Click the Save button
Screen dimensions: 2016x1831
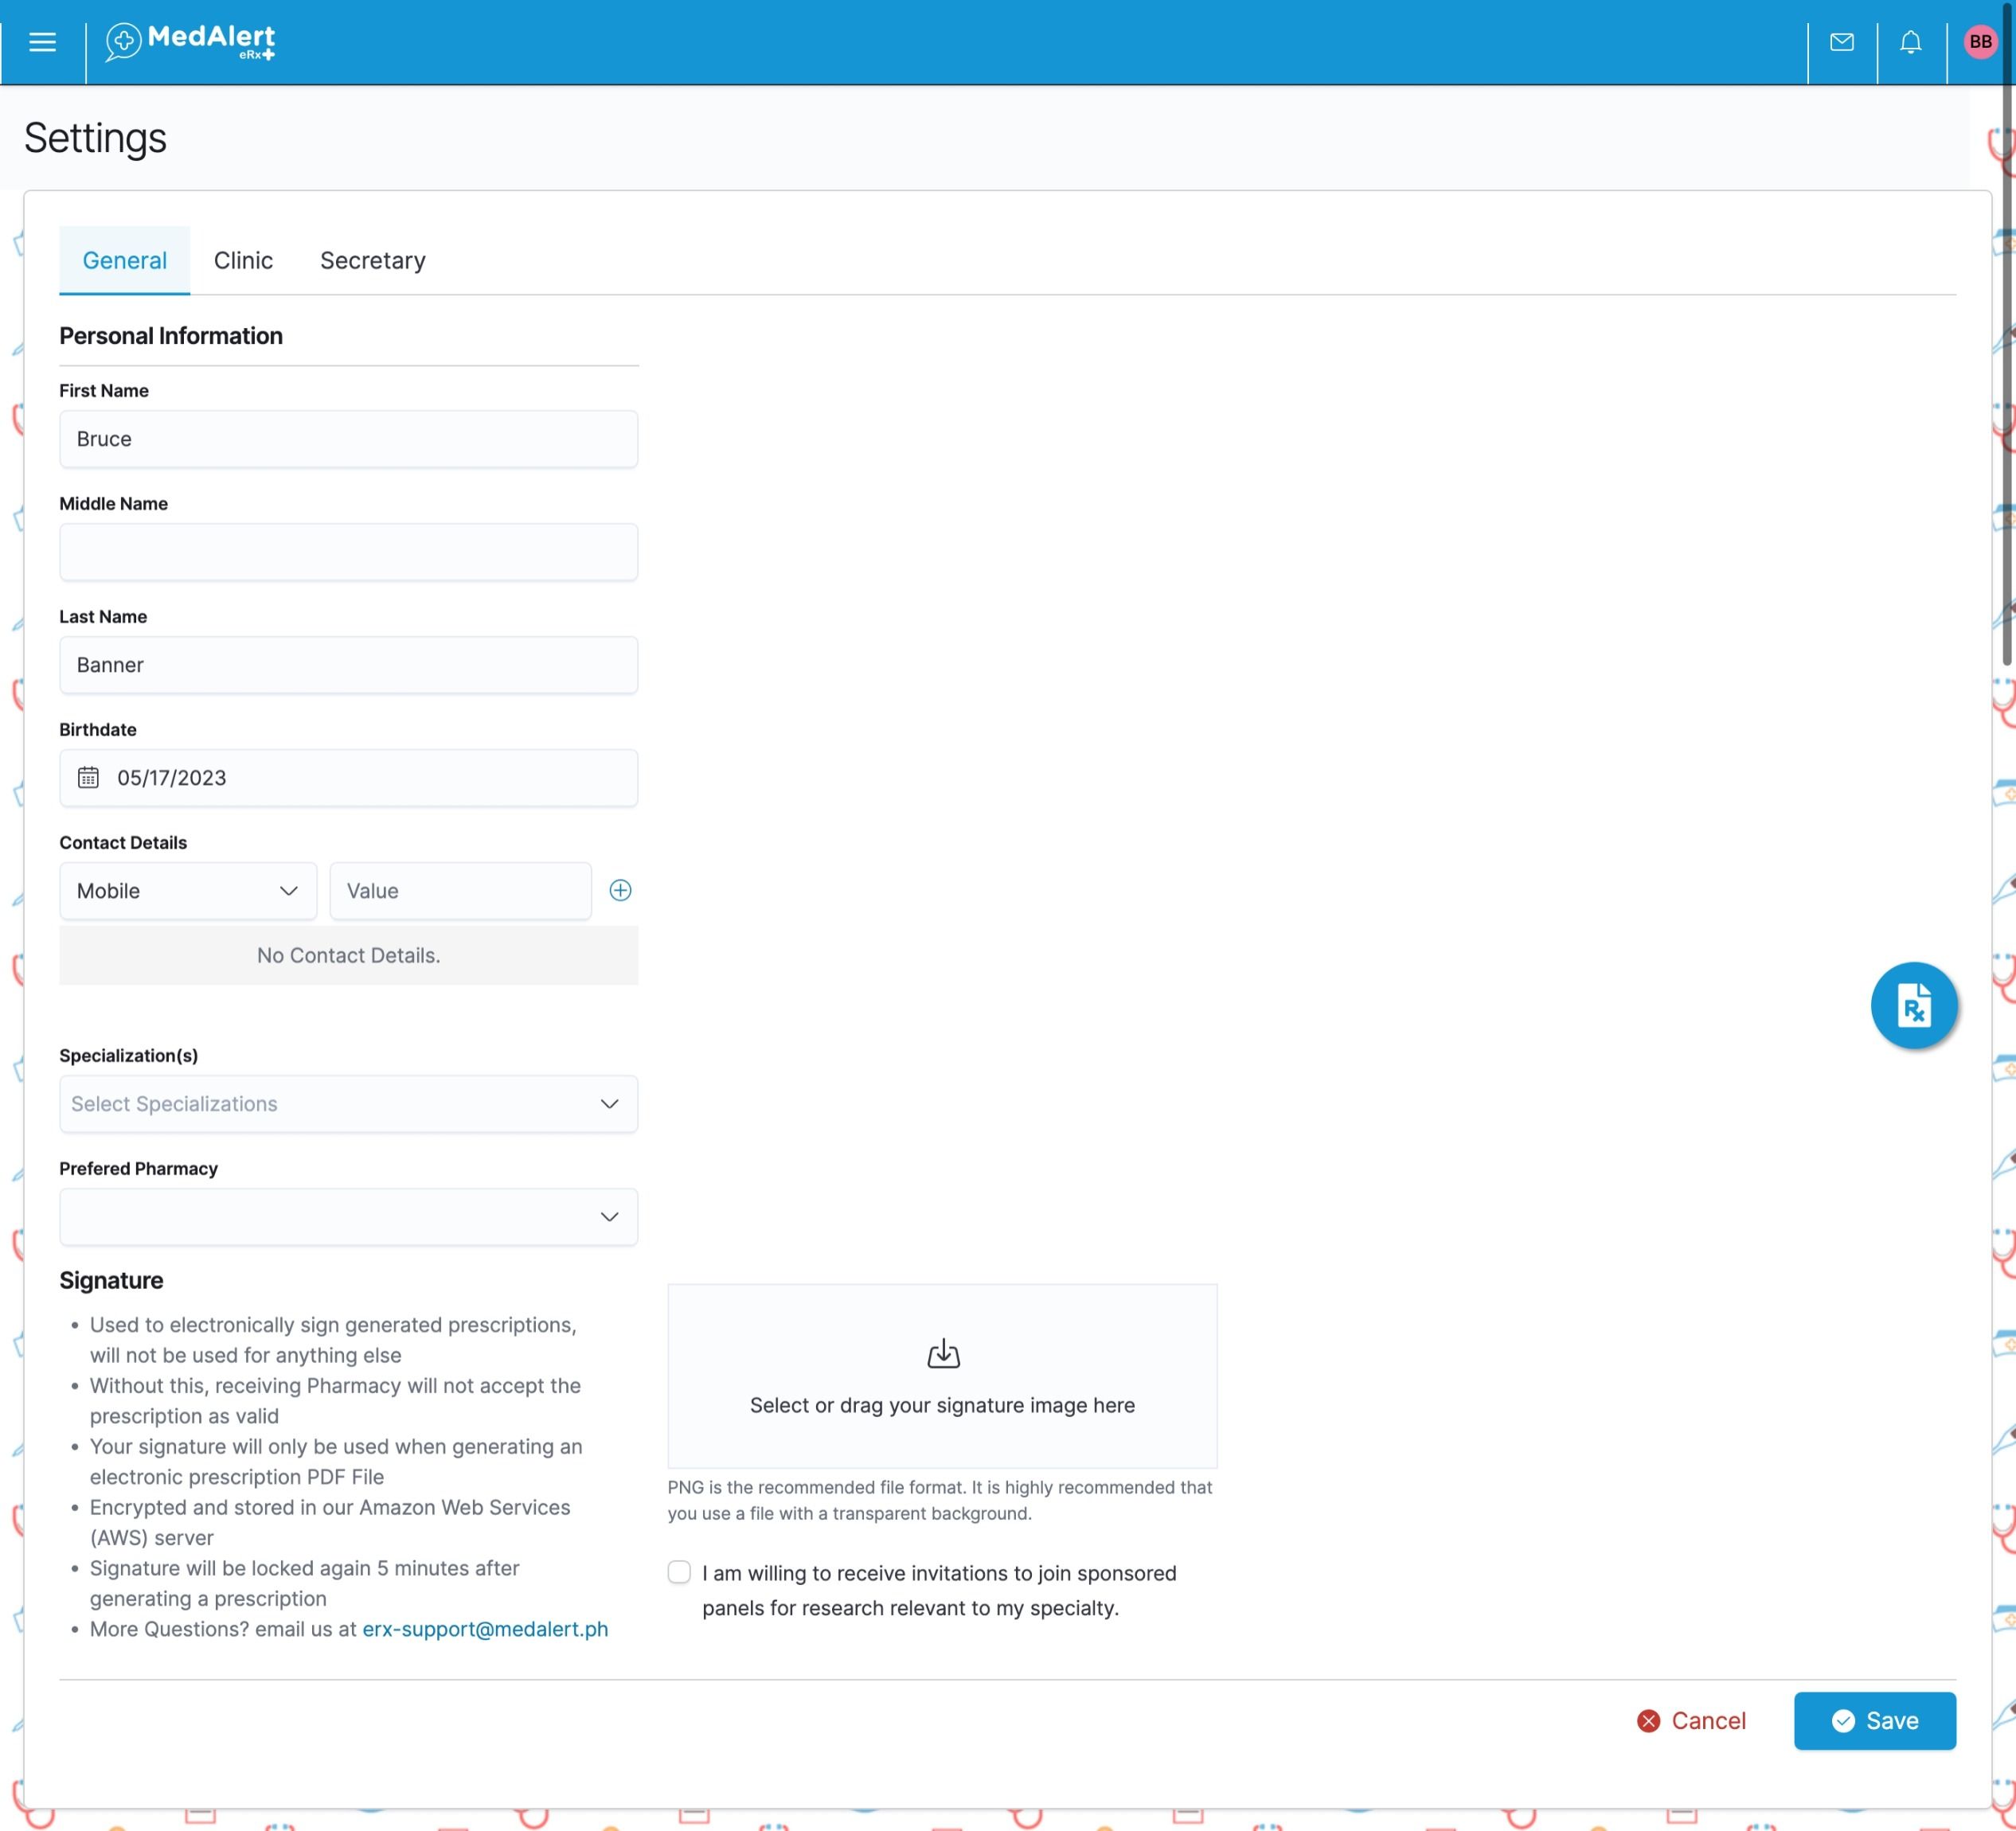coord(1874,1720)
